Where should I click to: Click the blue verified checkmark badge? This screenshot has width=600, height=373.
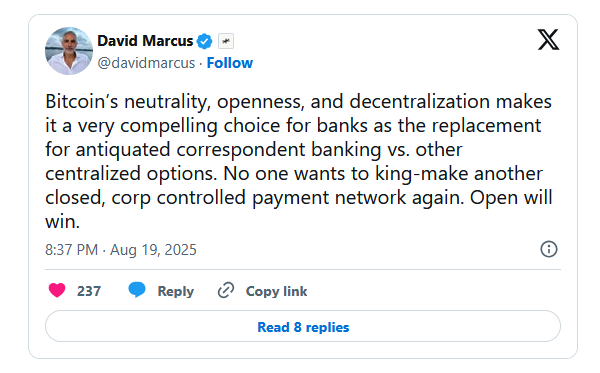[x=205, y=41]
